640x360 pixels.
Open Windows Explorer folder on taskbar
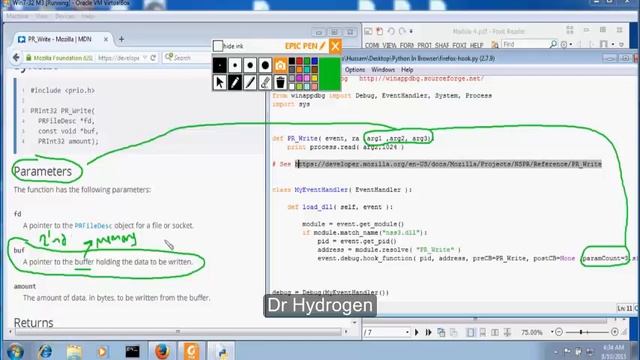tap(74, 351)
